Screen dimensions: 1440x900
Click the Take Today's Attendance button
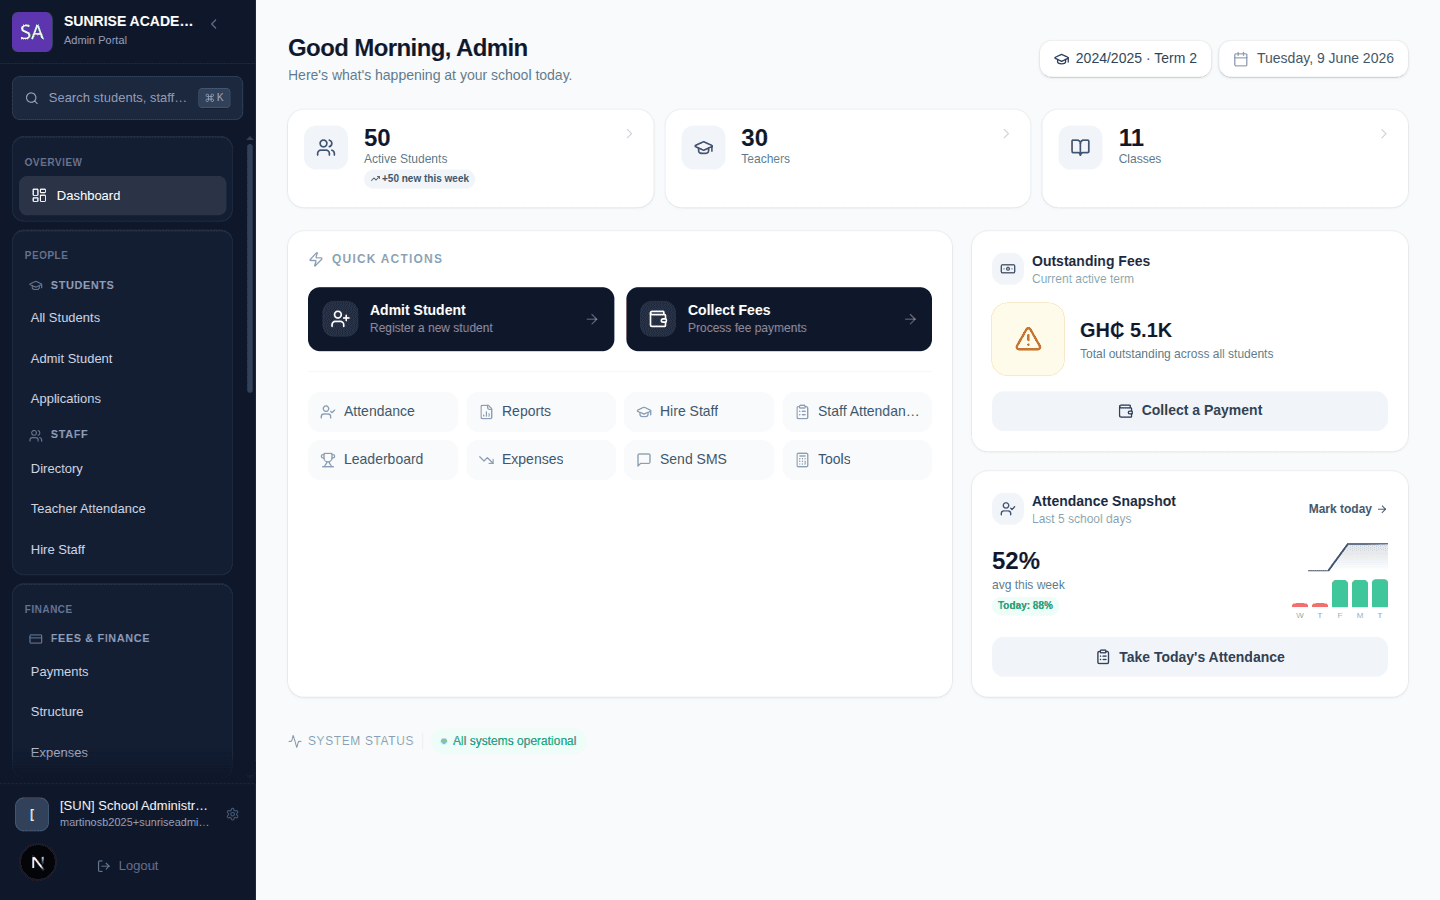(x=1190, y=657)
